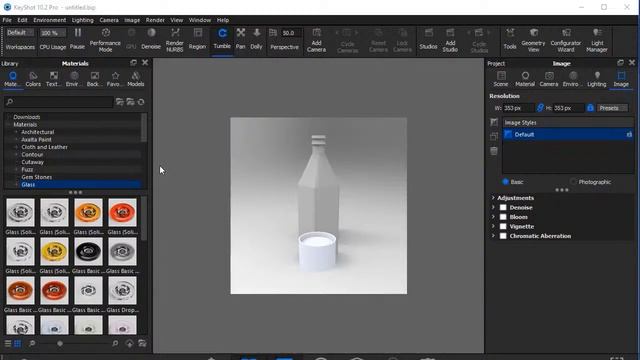The height and width of the screenshot is (360, 640).
Task: Select the Pan camera tool
Action: click(241, 39)
